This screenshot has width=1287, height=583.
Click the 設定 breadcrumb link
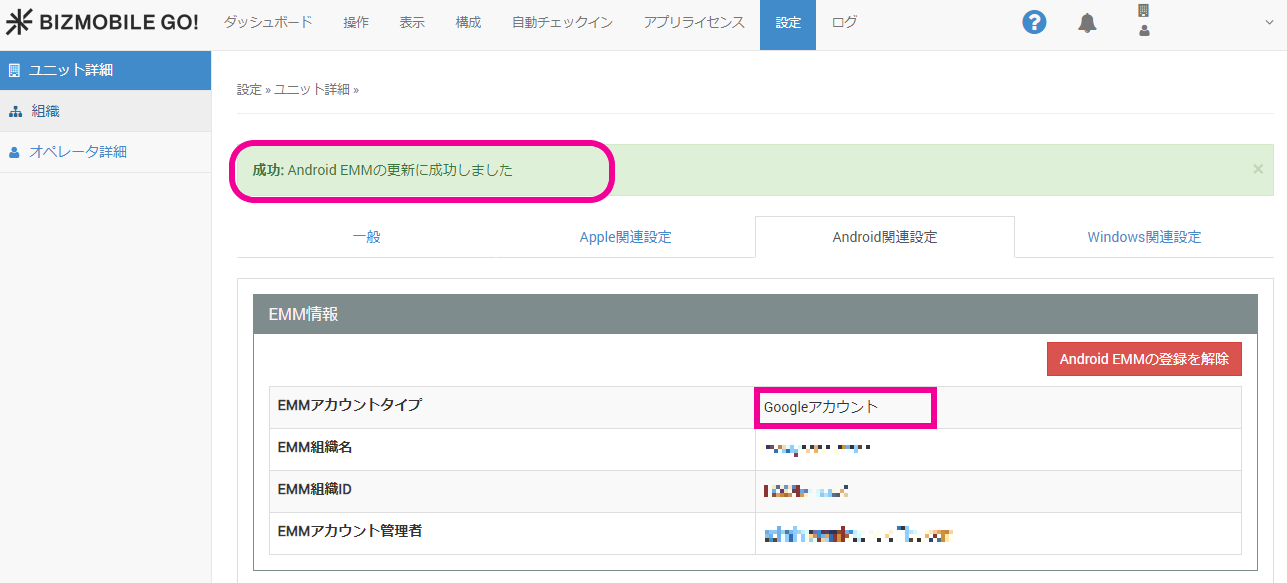(249, 89)
